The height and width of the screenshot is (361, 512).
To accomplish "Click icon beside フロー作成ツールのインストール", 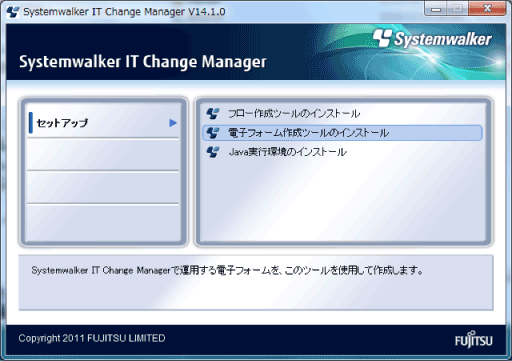I will [213, 114].
